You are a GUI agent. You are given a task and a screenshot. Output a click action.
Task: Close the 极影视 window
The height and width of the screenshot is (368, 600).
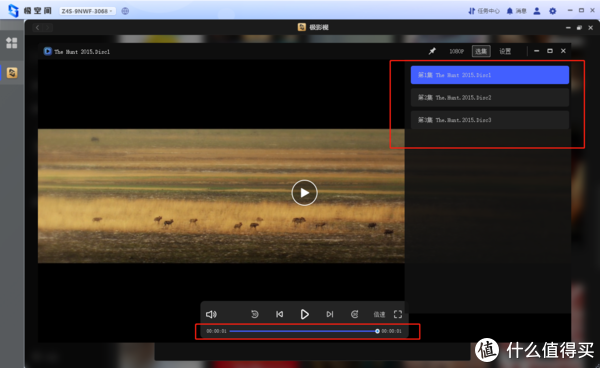pos(591,28)
